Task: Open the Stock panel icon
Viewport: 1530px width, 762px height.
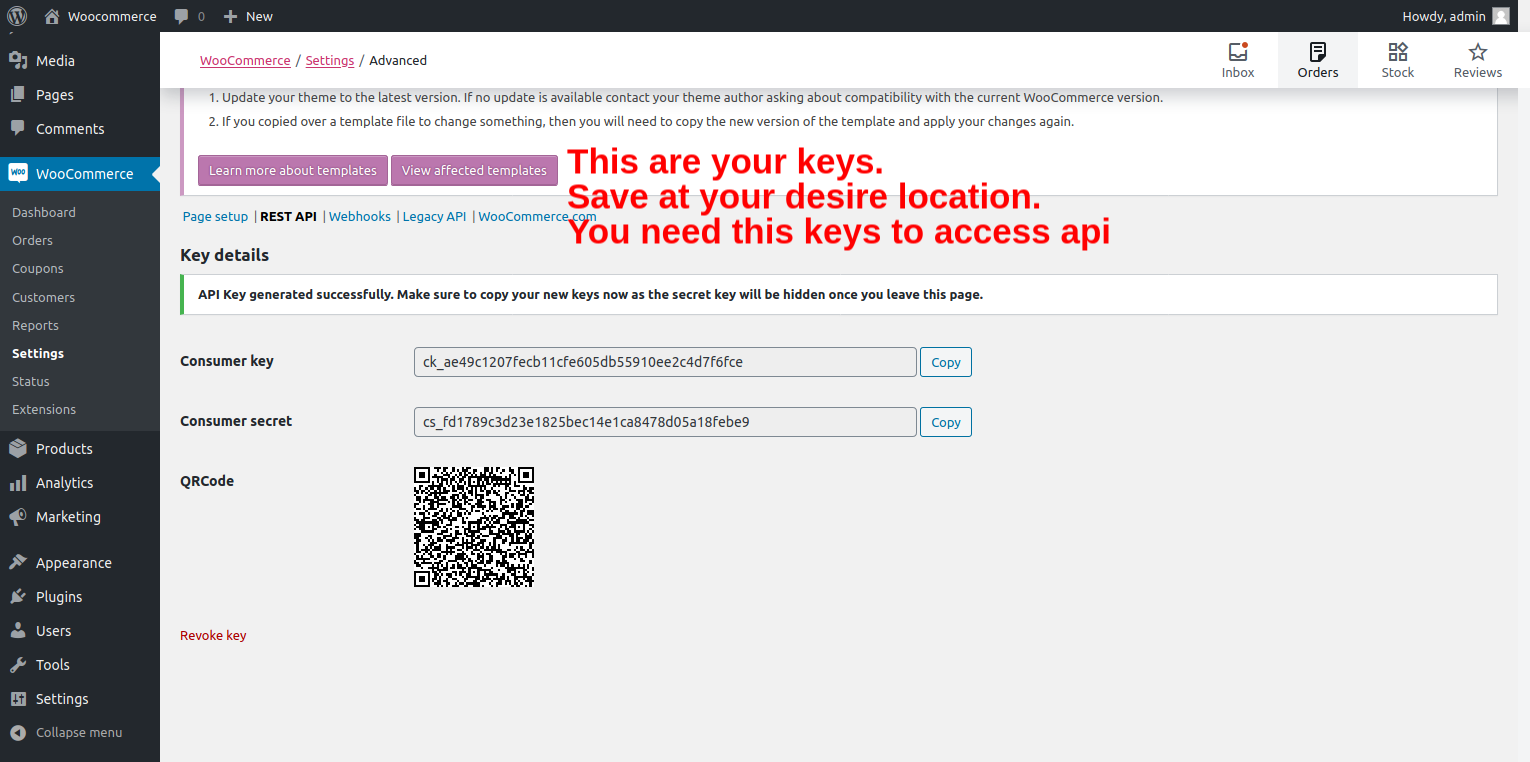Action: coord(1398,52)
